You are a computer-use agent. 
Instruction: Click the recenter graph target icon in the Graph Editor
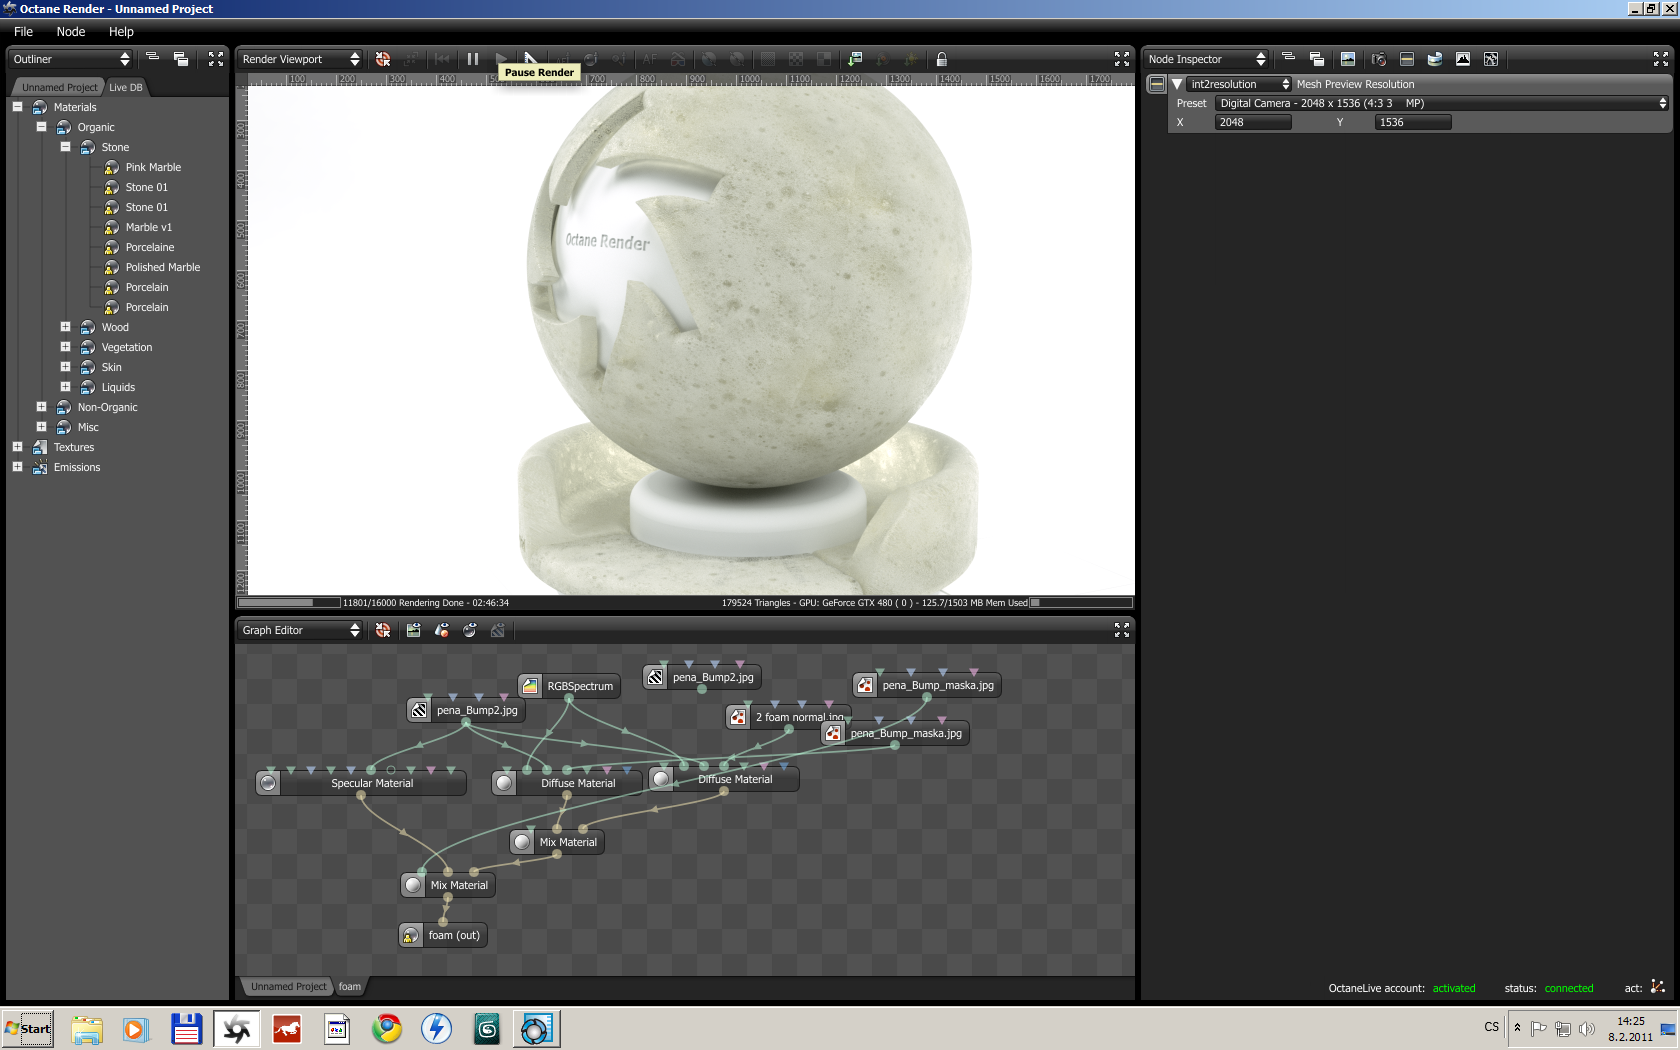383,630
